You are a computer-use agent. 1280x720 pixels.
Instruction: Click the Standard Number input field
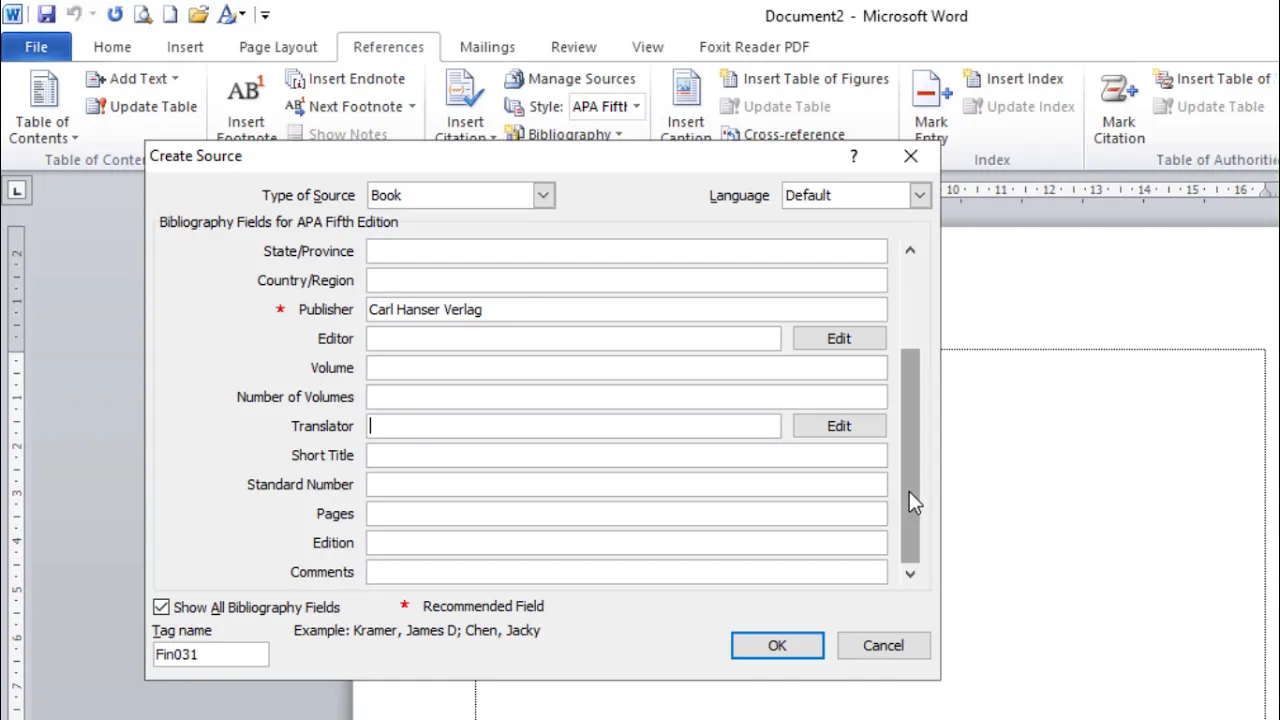(x=626, y=484)
